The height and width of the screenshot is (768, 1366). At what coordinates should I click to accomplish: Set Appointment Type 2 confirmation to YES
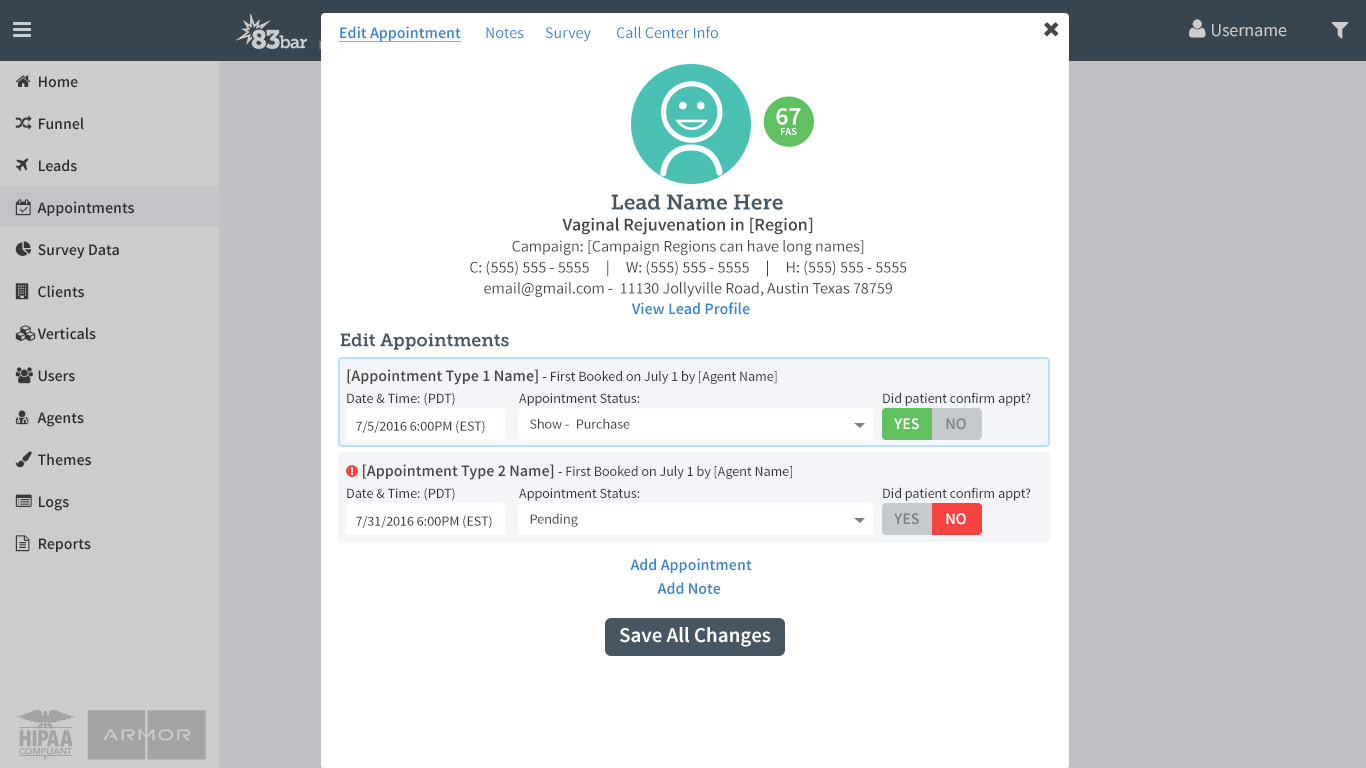click(x=907, y=519)
